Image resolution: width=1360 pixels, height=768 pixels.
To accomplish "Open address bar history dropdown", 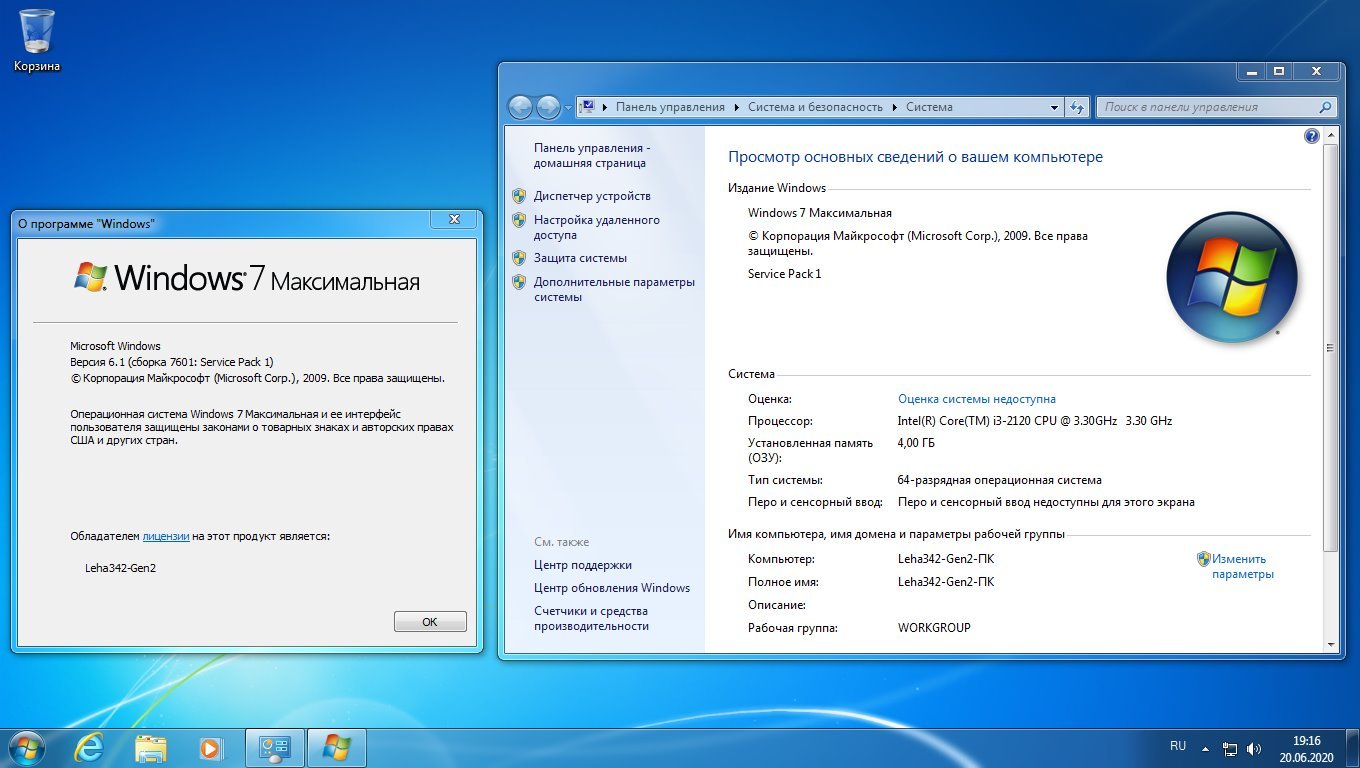I will tap(1054, 107).
